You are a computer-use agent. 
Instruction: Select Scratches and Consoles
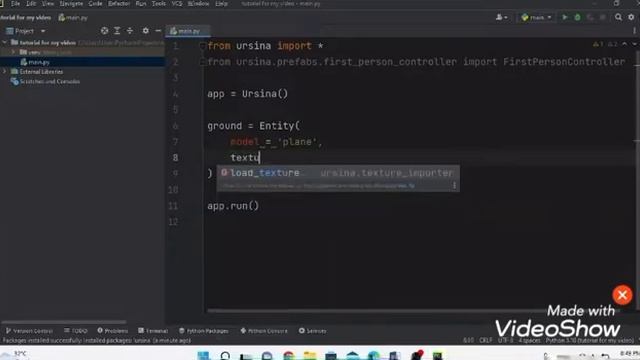click(49, 81)
